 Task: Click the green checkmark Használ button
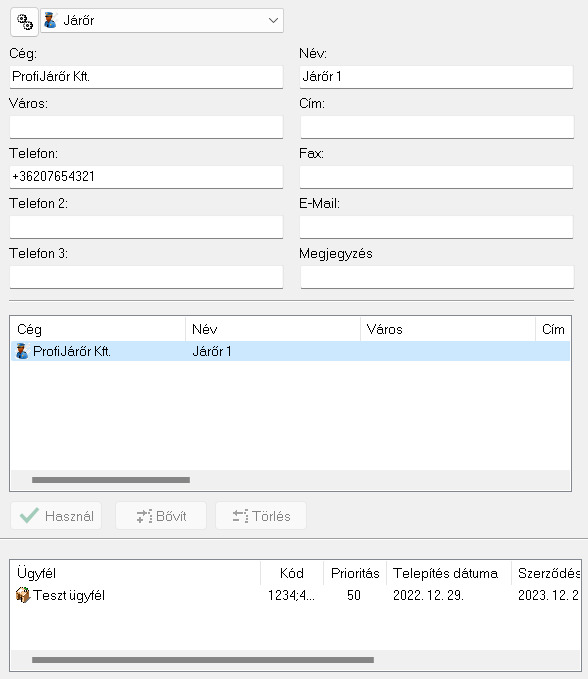click(x=56, y=516)
